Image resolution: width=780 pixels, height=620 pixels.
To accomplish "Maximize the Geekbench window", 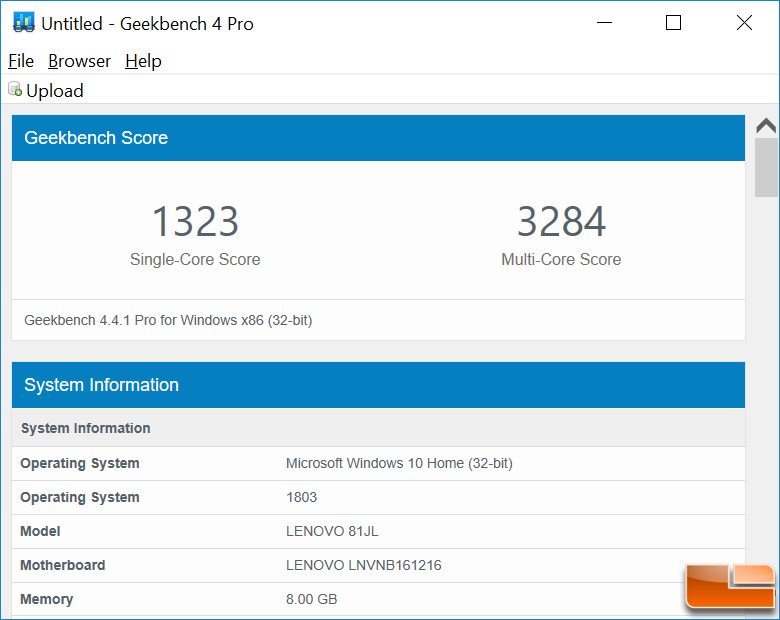I will tap(674, 22).
